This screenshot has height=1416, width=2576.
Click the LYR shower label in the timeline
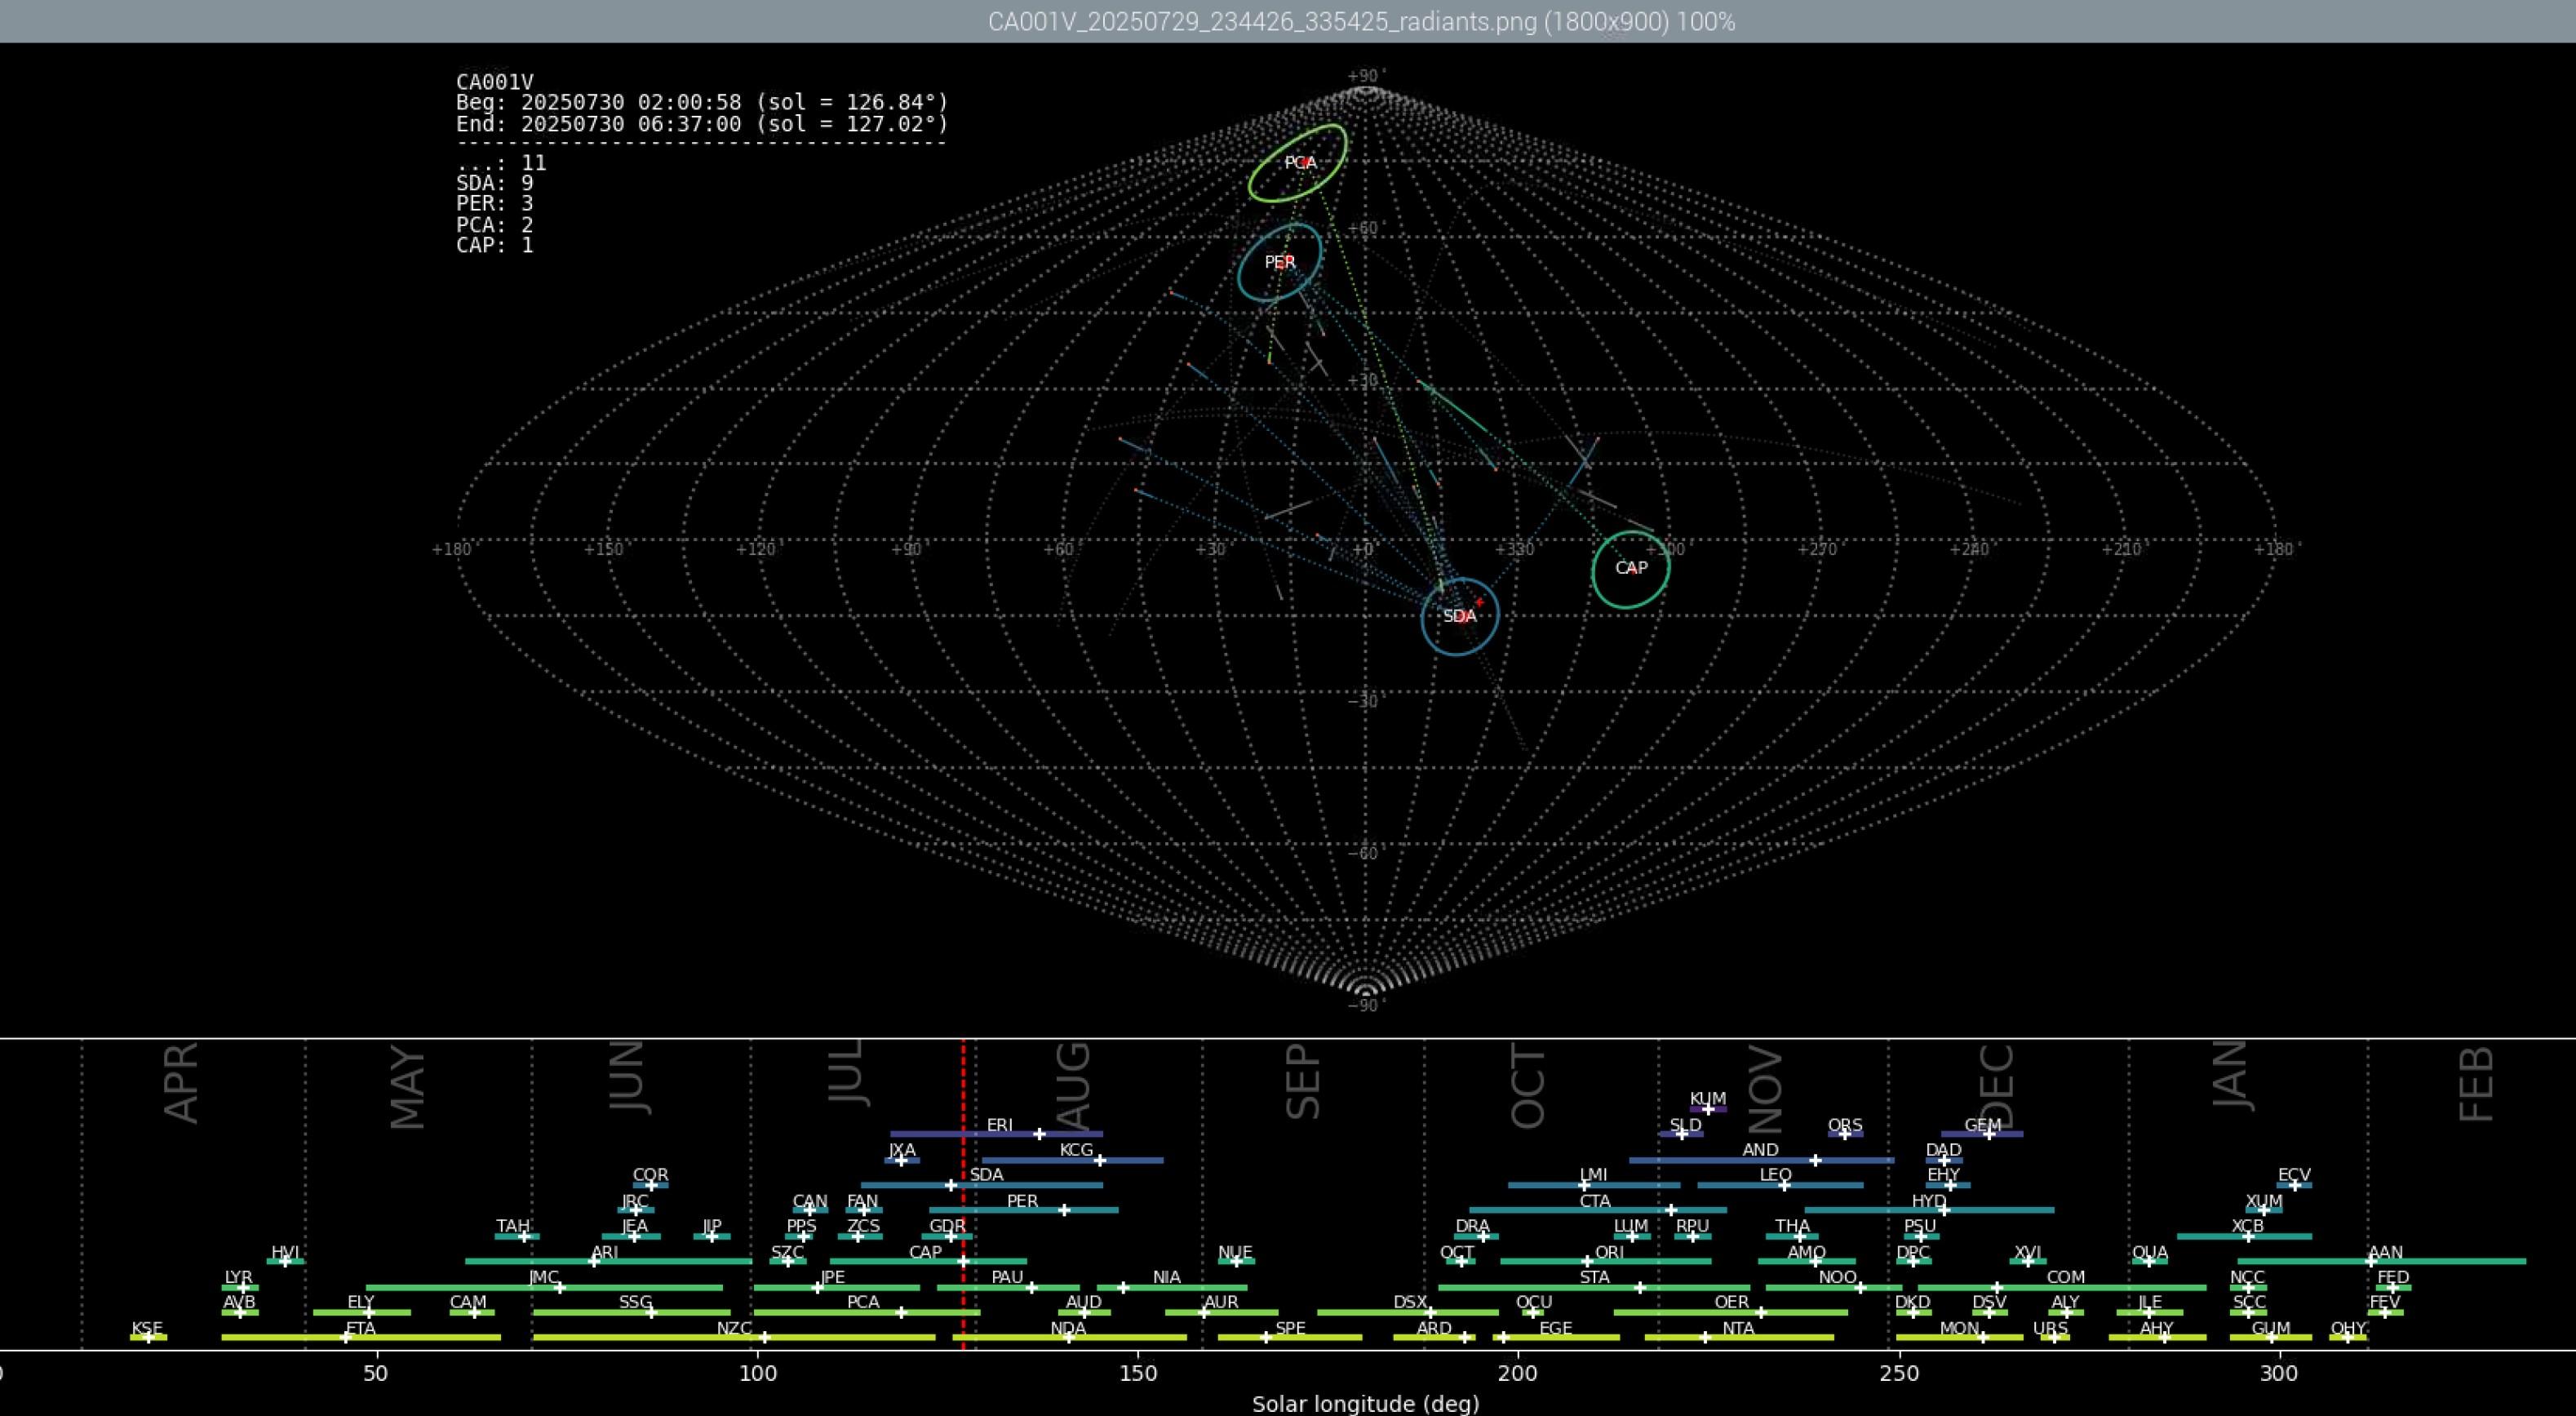pyautogui.click(x=238, y=1277)
